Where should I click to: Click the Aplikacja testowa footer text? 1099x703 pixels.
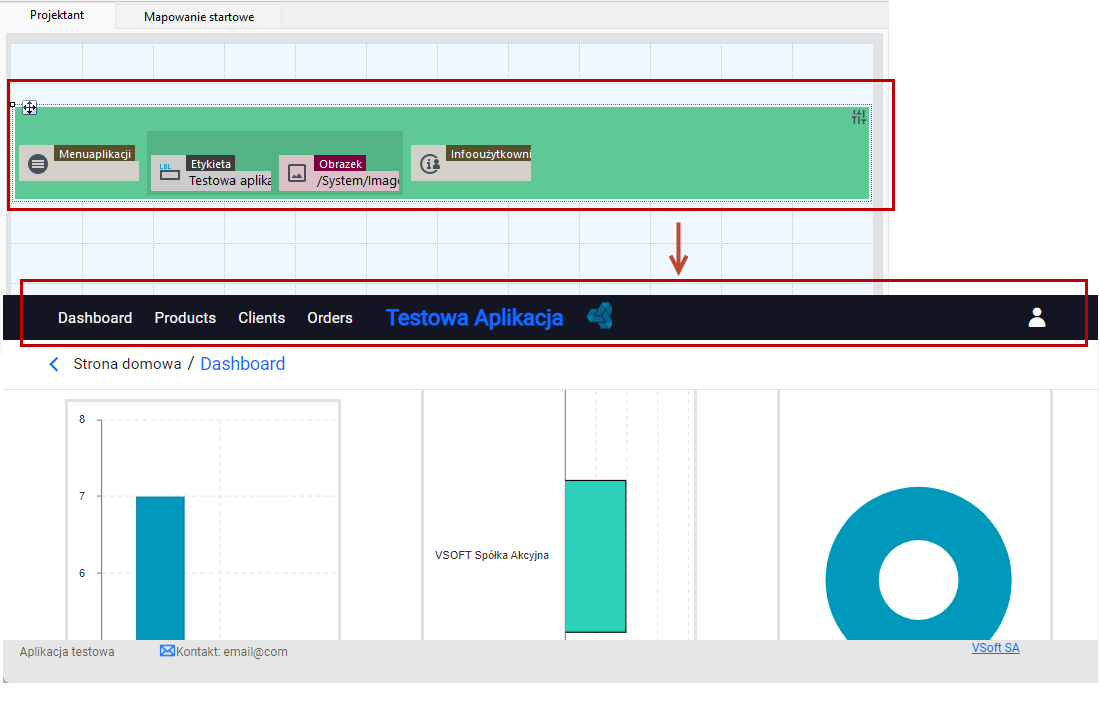(x=67, y=652)
